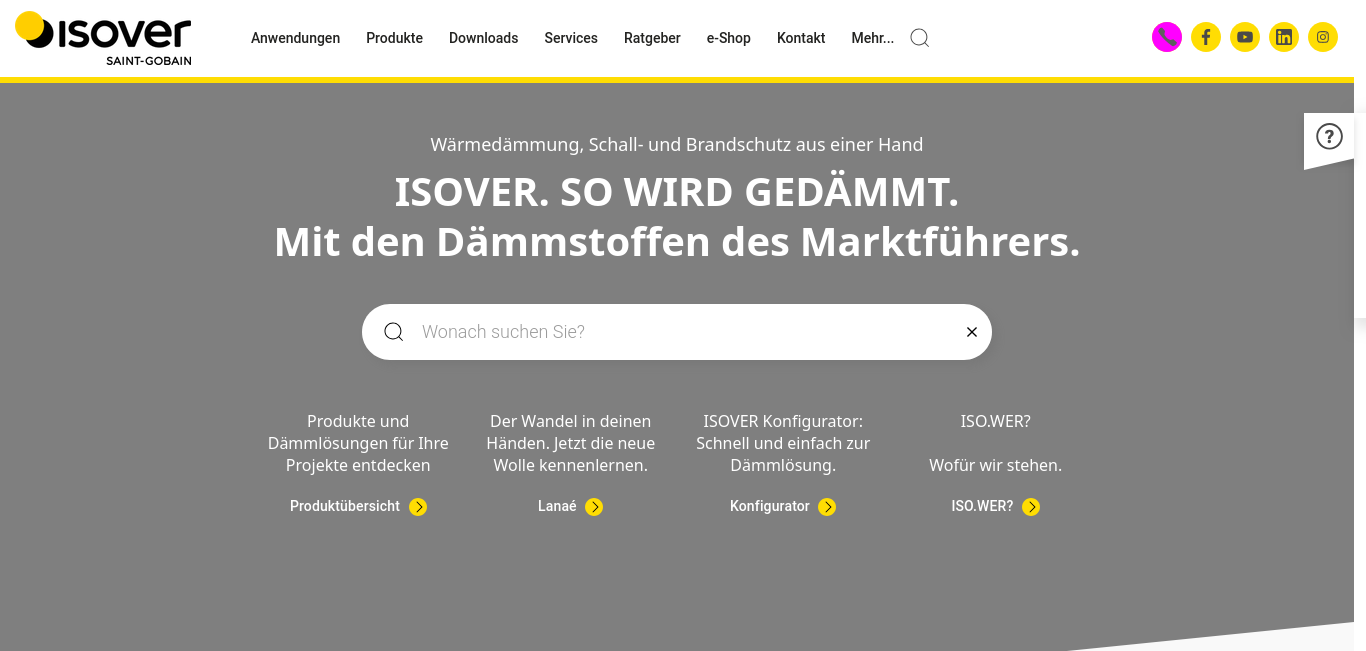This screenshot has height=651, width=1366.
Task: Click 'ISOVER. SO WIRD GEDÄMMT.' headline
Action: click(677, 192)
